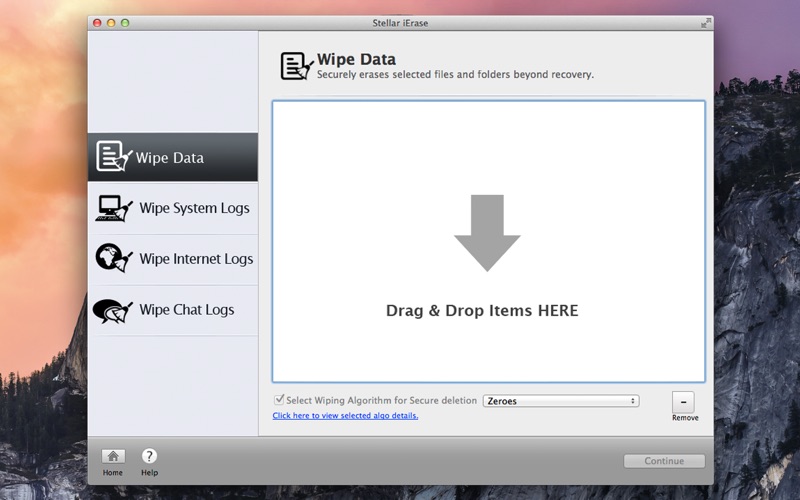Viewport: 800px width, 500px height.
Task: Open the Zeroes algorithm dropdown
Action: 561,401
